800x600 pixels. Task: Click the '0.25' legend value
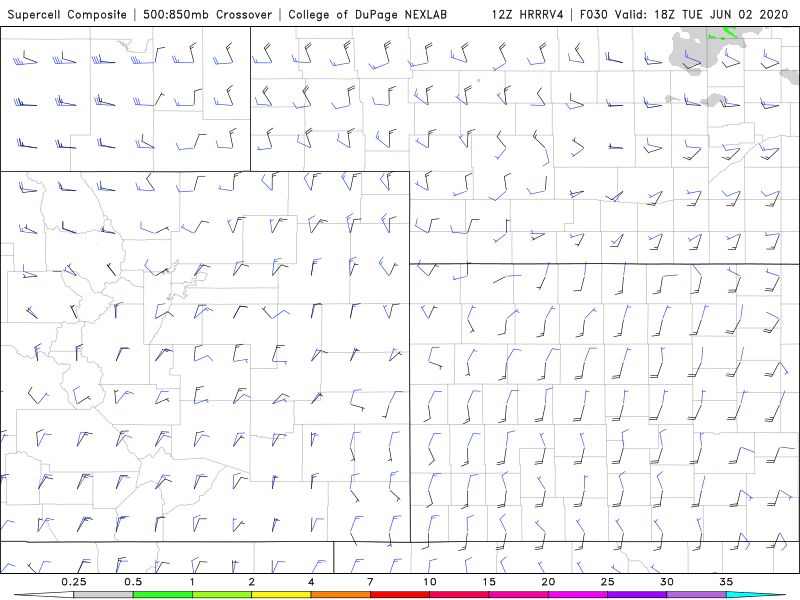pyautogui.click(x=74, y=582)
